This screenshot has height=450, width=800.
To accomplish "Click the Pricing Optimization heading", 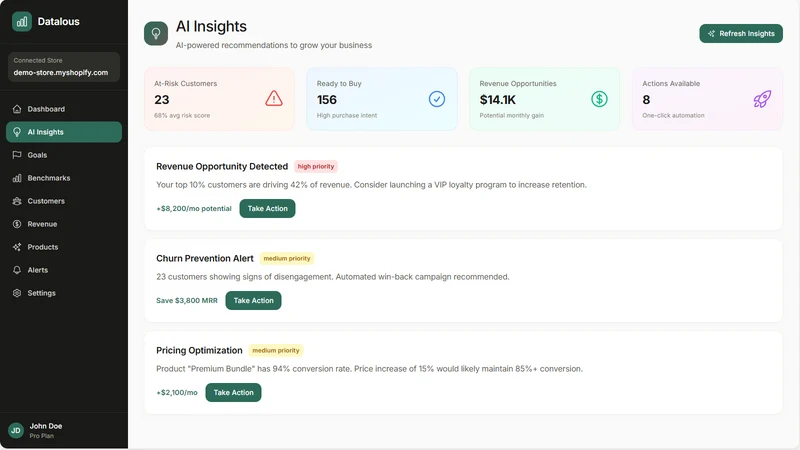I will (x=199, y=351).
